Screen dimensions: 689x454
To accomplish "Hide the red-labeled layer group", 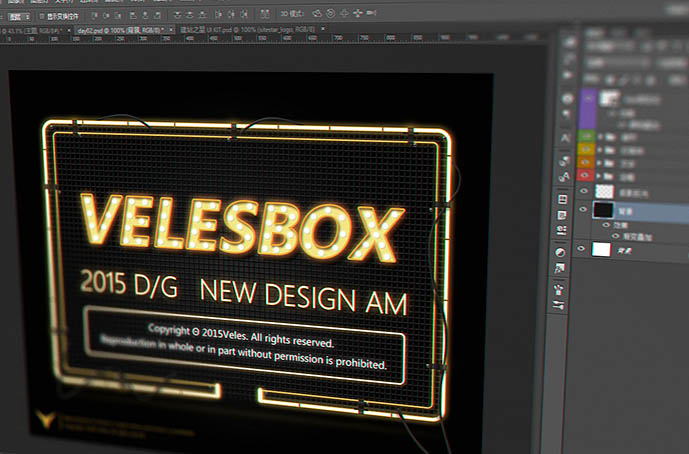I will click(x=584, y=175).
